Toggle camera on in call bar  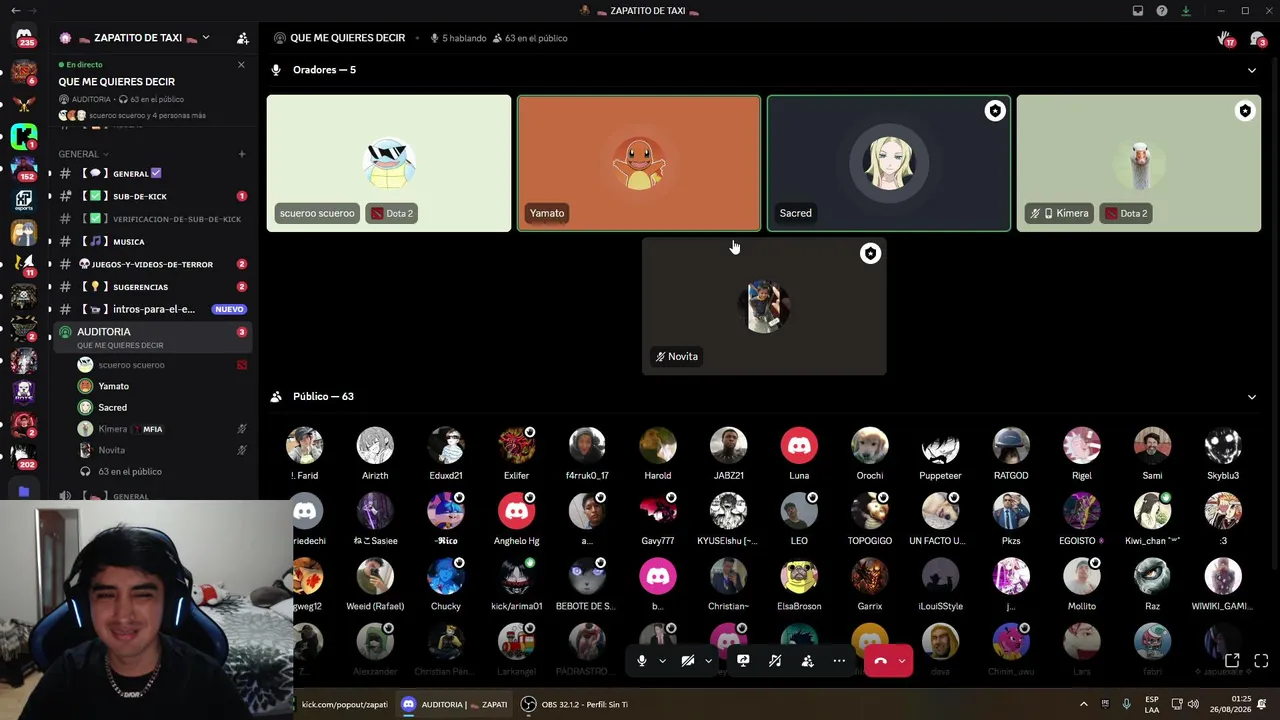688,661
